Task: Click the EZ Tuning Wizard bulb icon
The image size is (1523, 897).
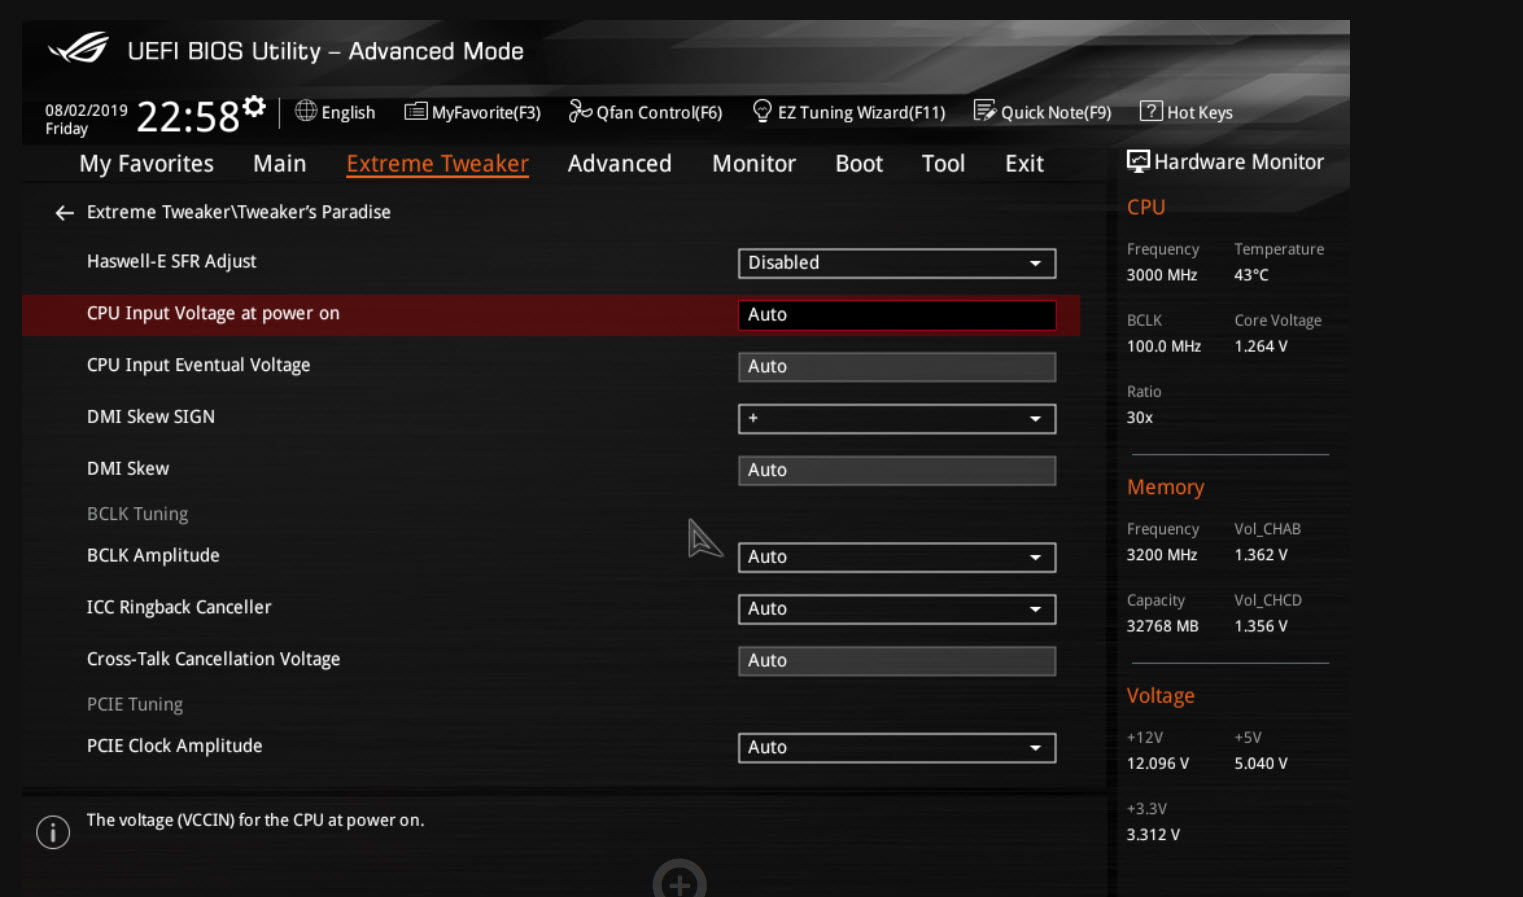Action: (762, 110)
